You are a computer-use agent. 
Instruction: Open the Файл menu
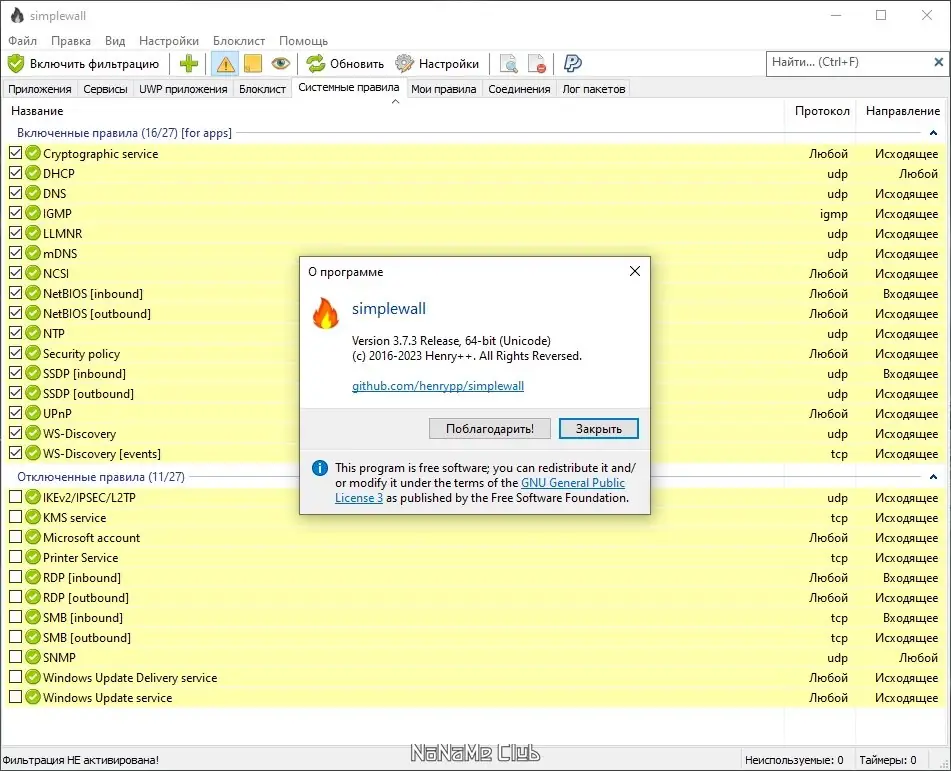[22, 41]
